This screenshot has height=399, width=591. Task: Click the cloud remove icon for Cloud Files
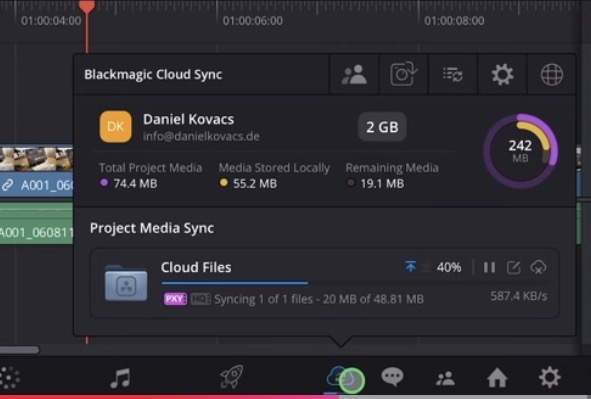coord(538,268)
